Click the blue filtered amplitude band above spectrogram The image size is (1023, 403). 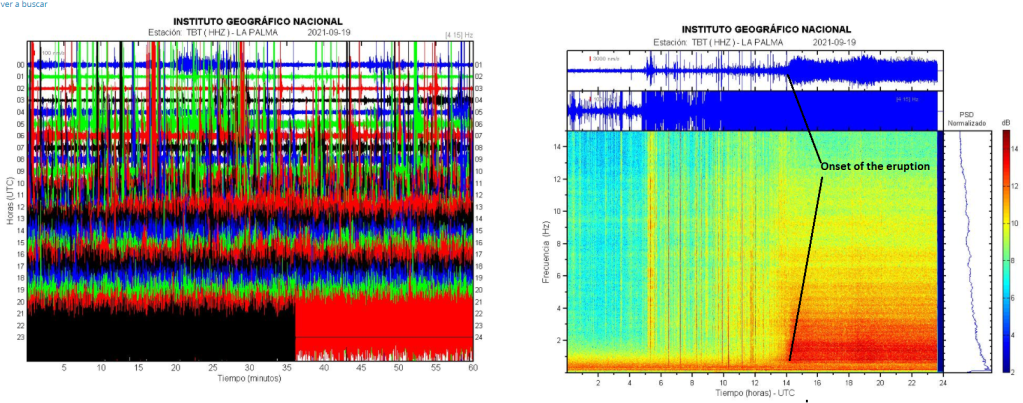tap(790, 112)
